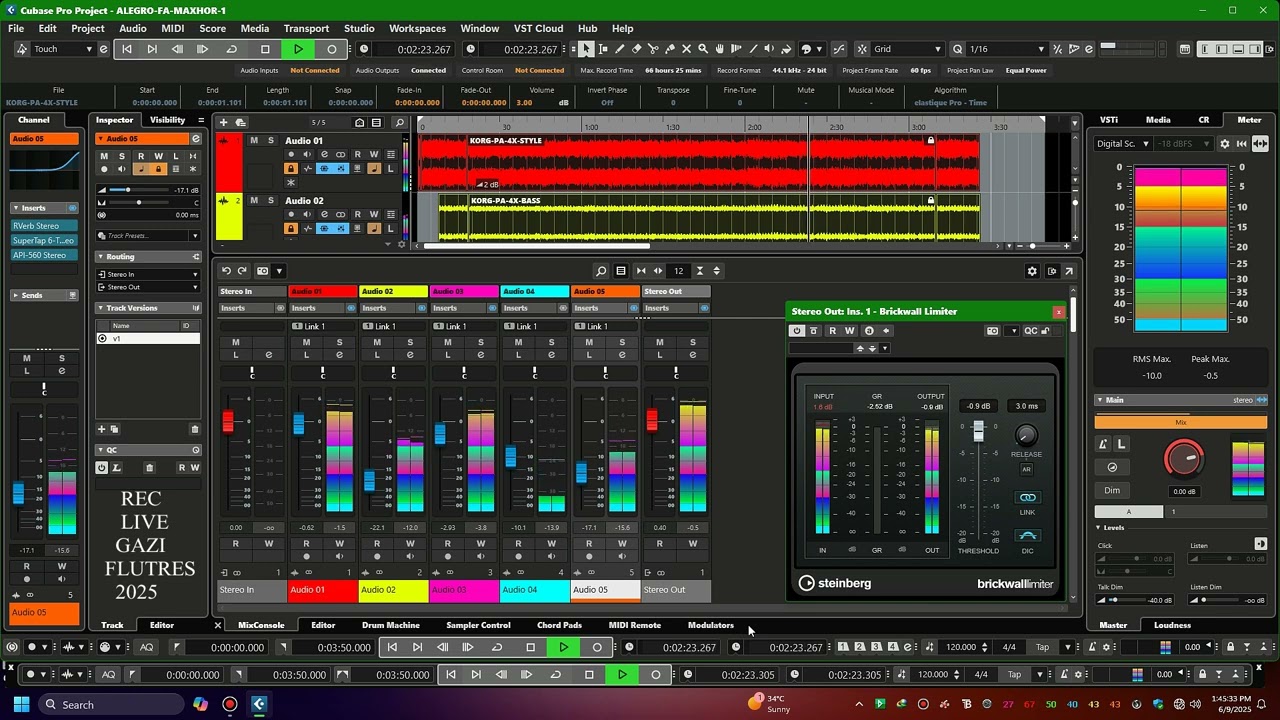Select the Erase tool
The width and height of the screenshot is (1280, 720).
click(x=637, y=49)
